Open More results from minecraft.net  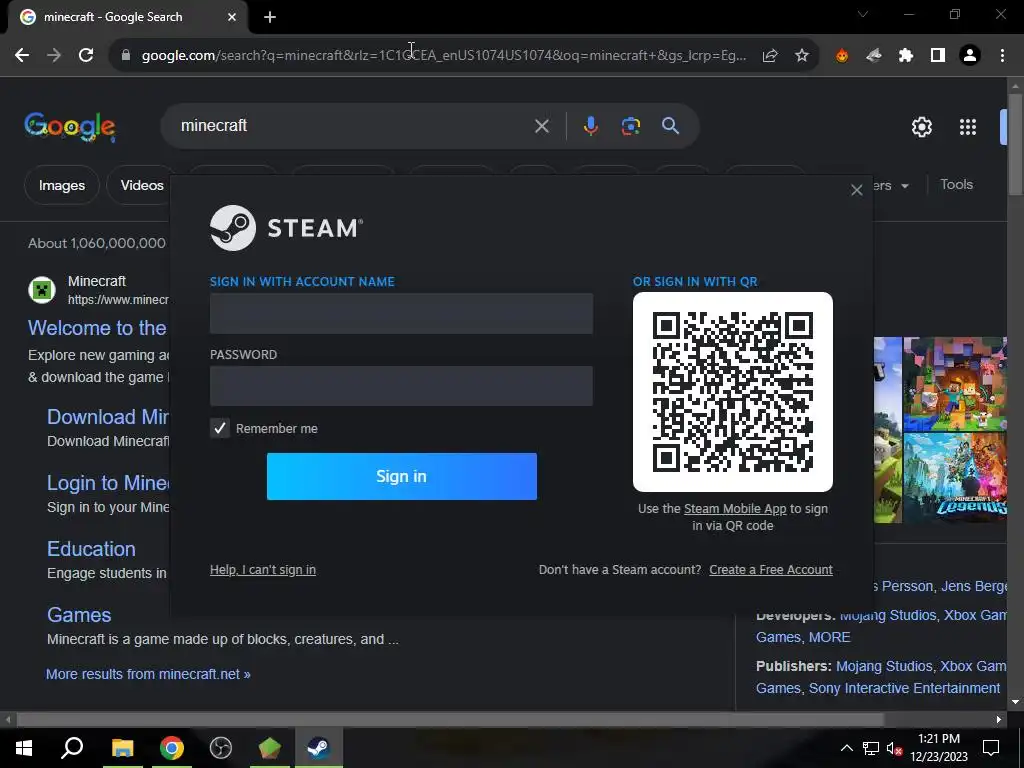click(148, 674)
